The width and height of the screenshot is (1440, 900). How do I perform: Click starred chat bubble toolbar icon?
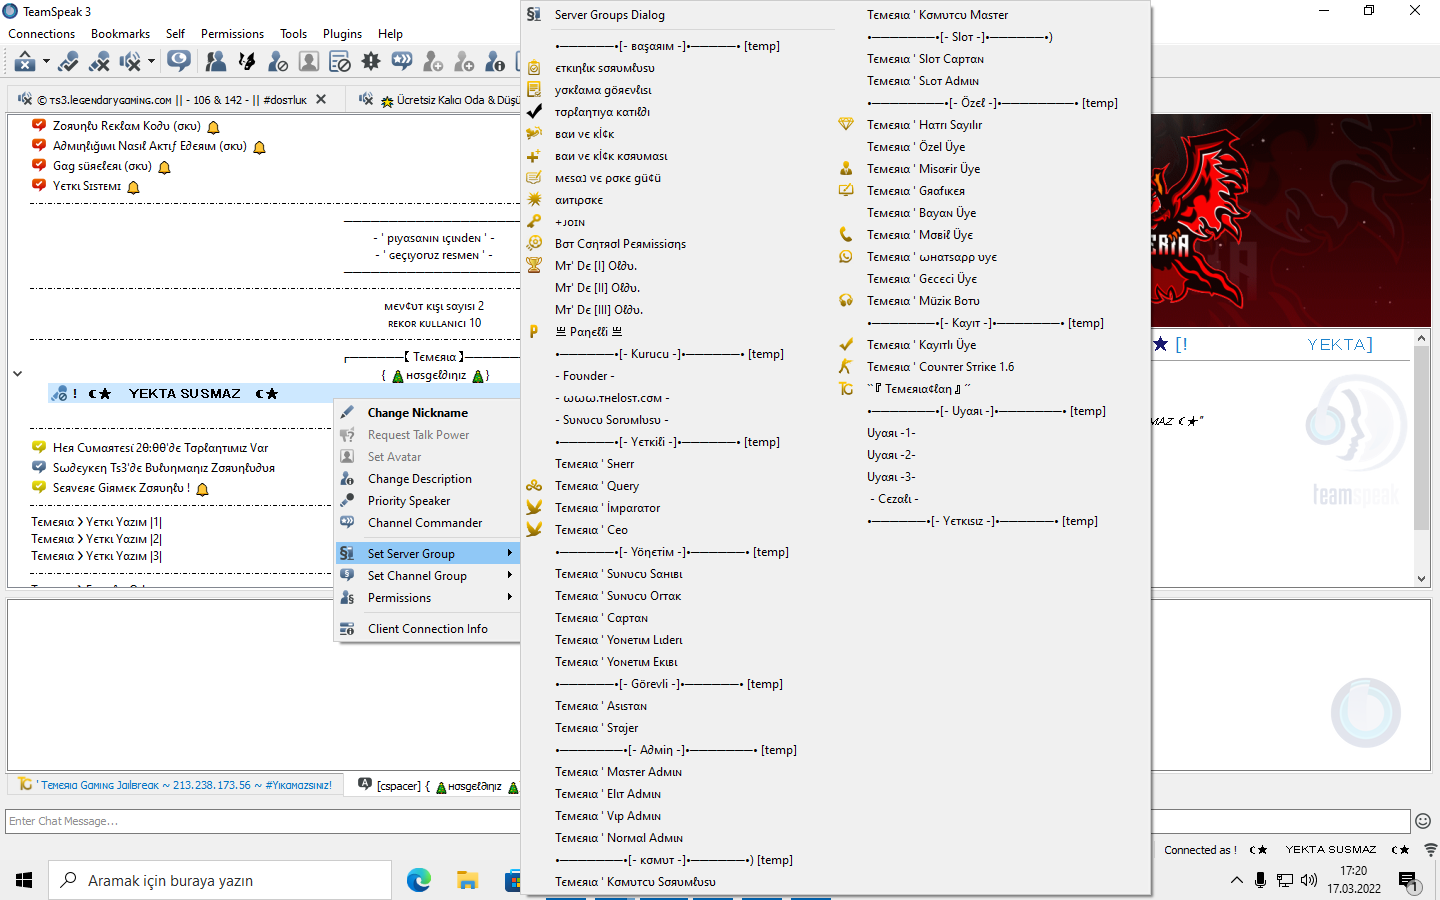(x=402, y=62)
